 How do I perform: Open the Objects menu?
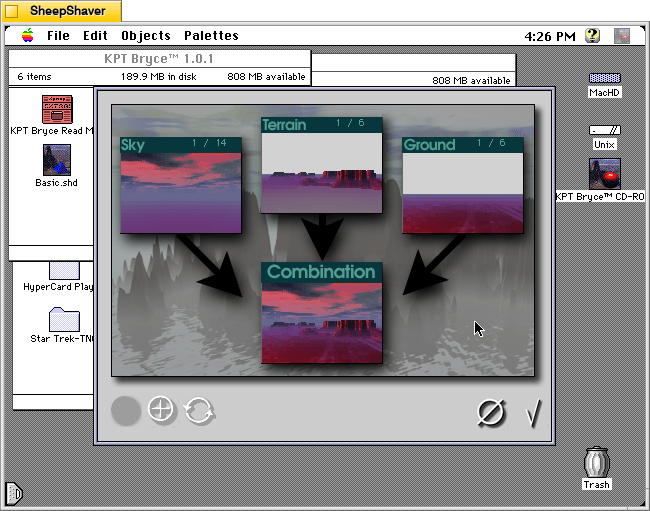pyautogui.click(x=146, y=36)
